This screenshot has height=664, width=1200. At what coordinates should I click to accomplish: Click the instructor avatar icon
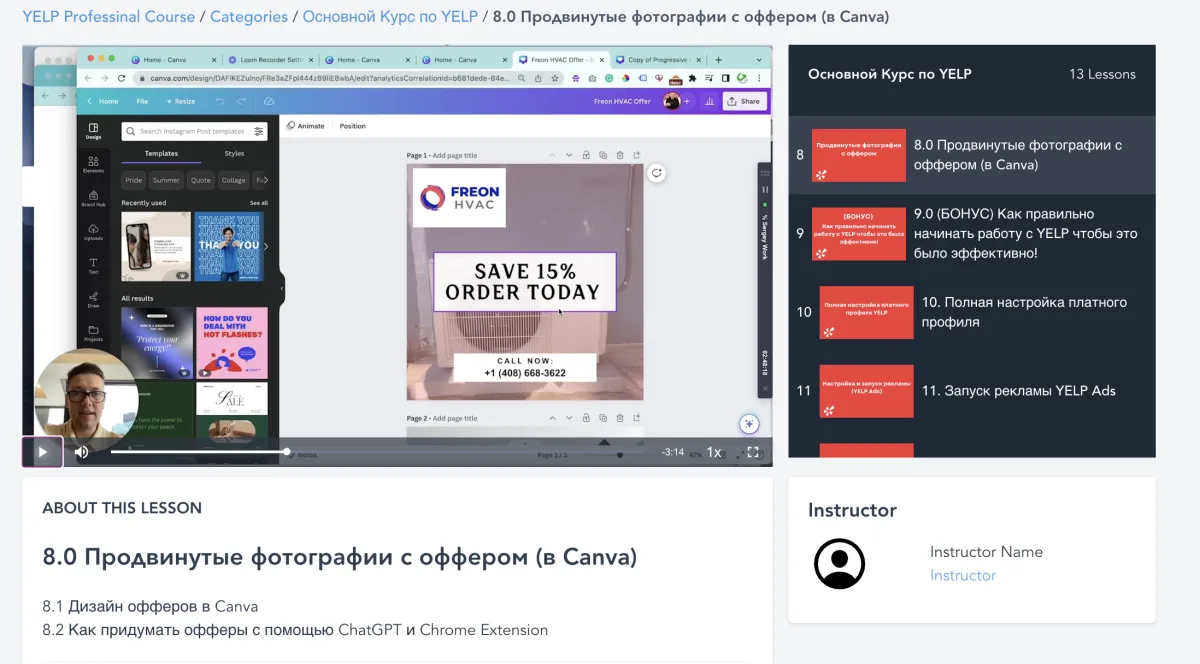tap(839, 563)
